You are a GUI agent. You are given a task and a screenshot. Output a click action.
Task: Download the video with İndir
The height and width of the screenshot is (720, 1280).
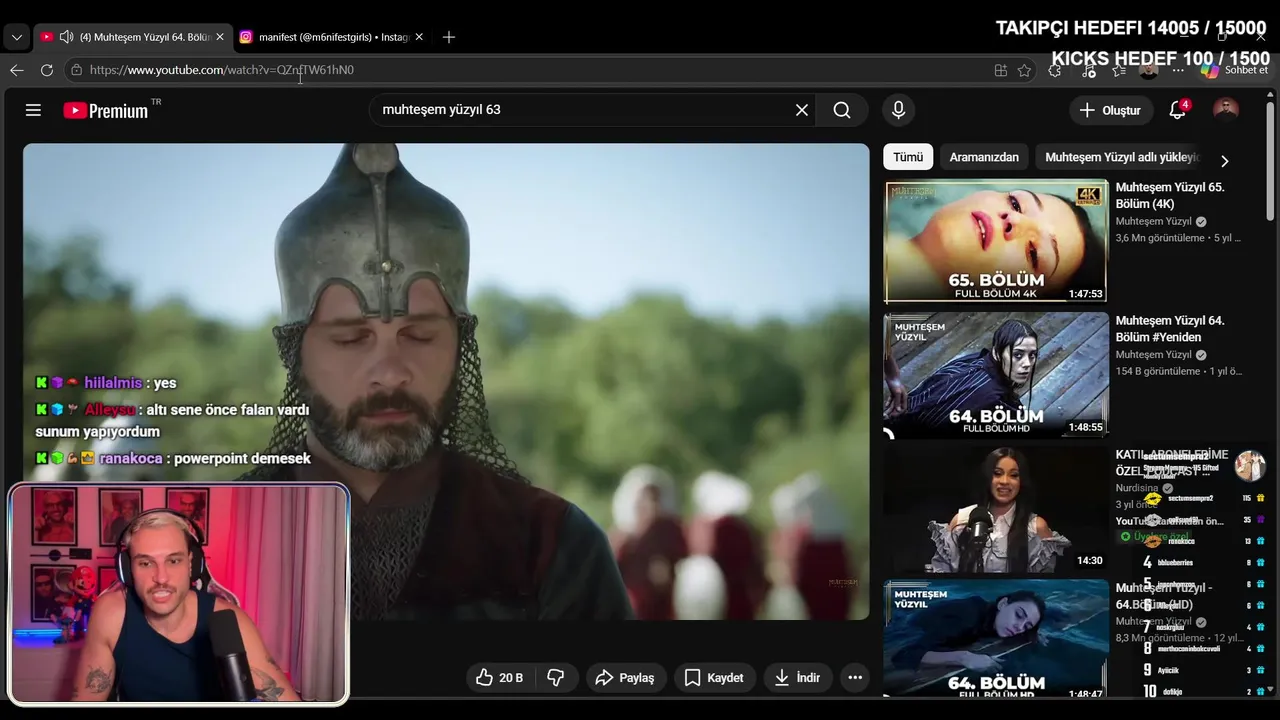797,678
